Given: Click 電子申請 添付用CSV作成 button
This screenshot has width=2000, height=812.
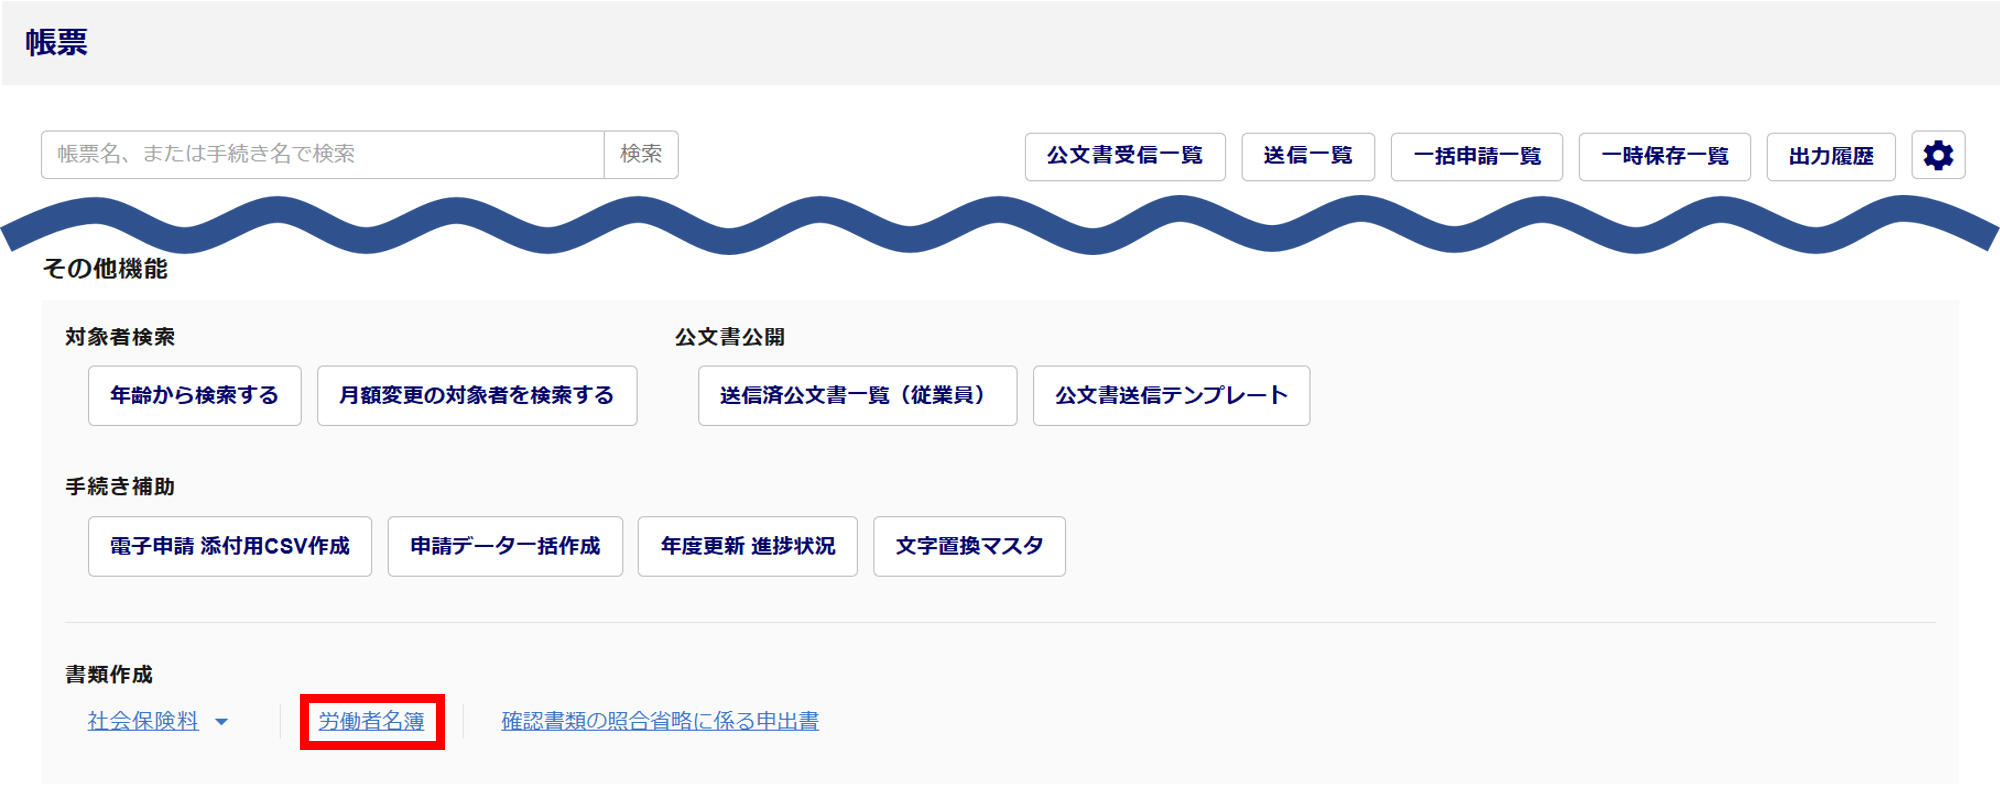Looking at the screenshot, I should coord(230,546).
